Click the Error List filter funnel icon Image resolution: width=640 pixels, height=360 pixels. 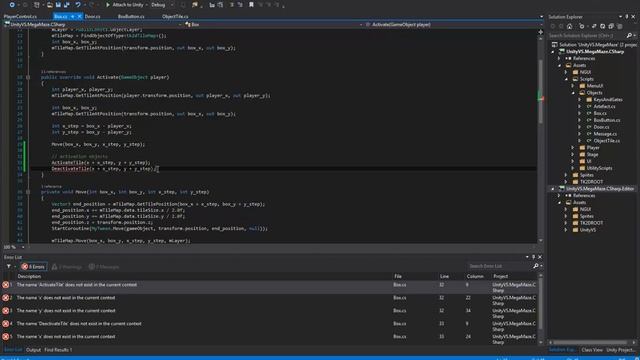click(9, 267)
